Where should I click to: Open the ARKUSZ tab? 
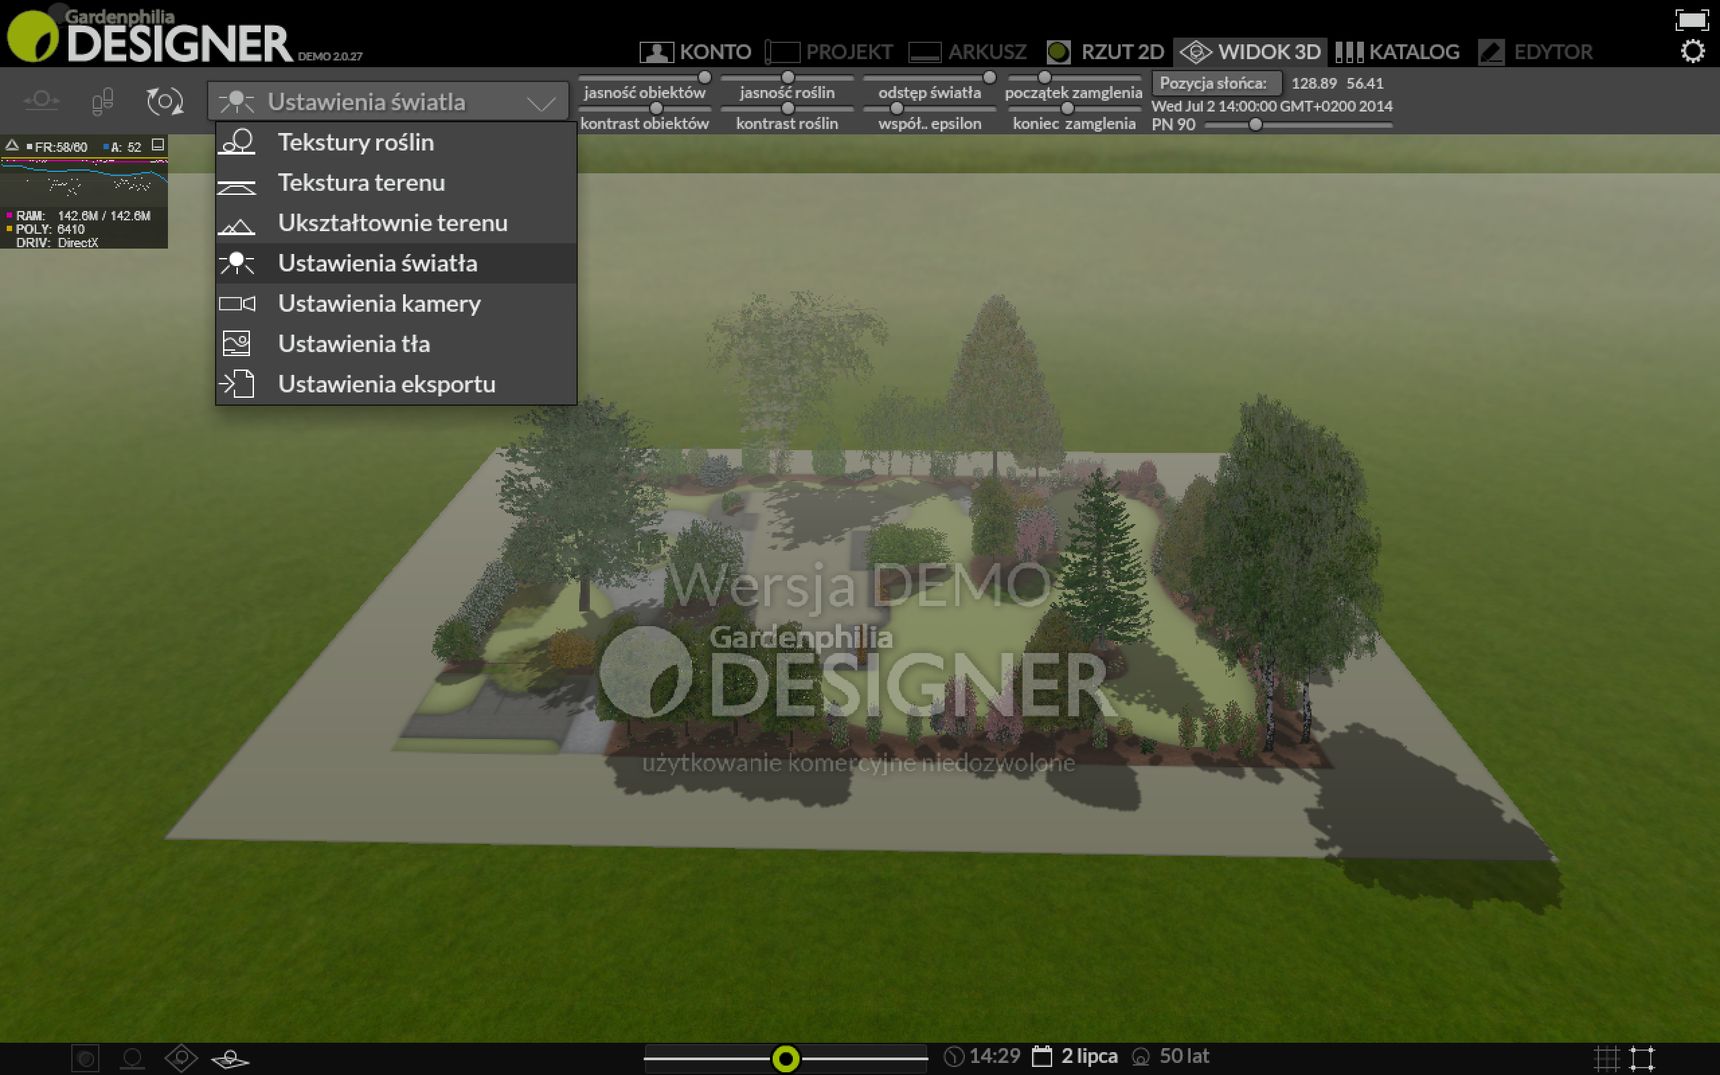pyautogui.click(x=968, y=52)
